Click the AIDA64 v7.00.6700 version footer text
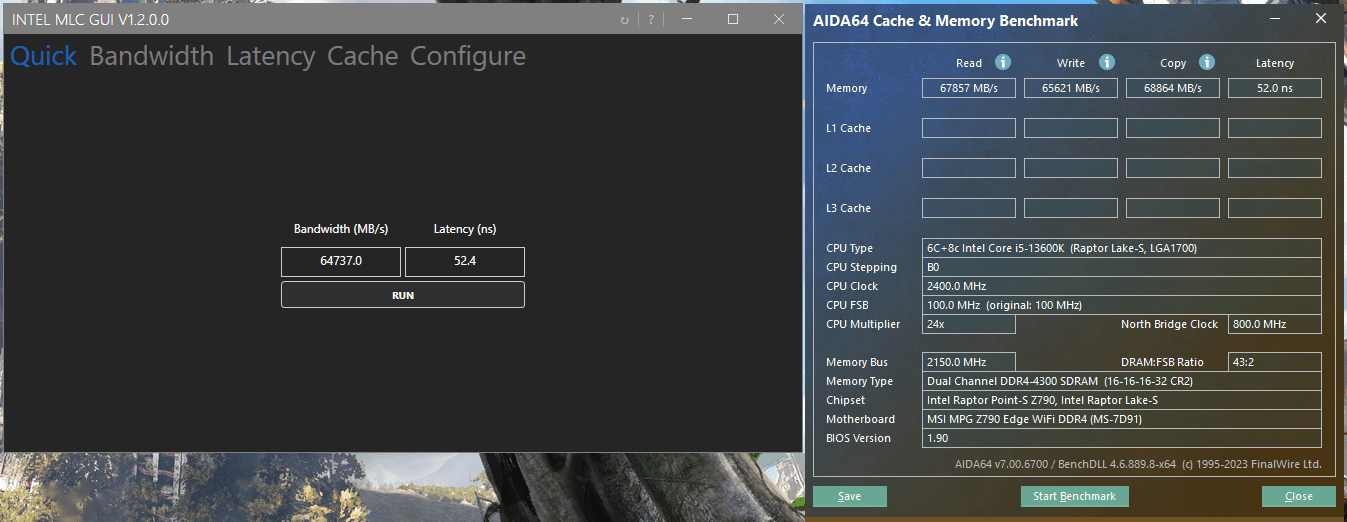The image size is (1347, 522). tap(1138, 464)
